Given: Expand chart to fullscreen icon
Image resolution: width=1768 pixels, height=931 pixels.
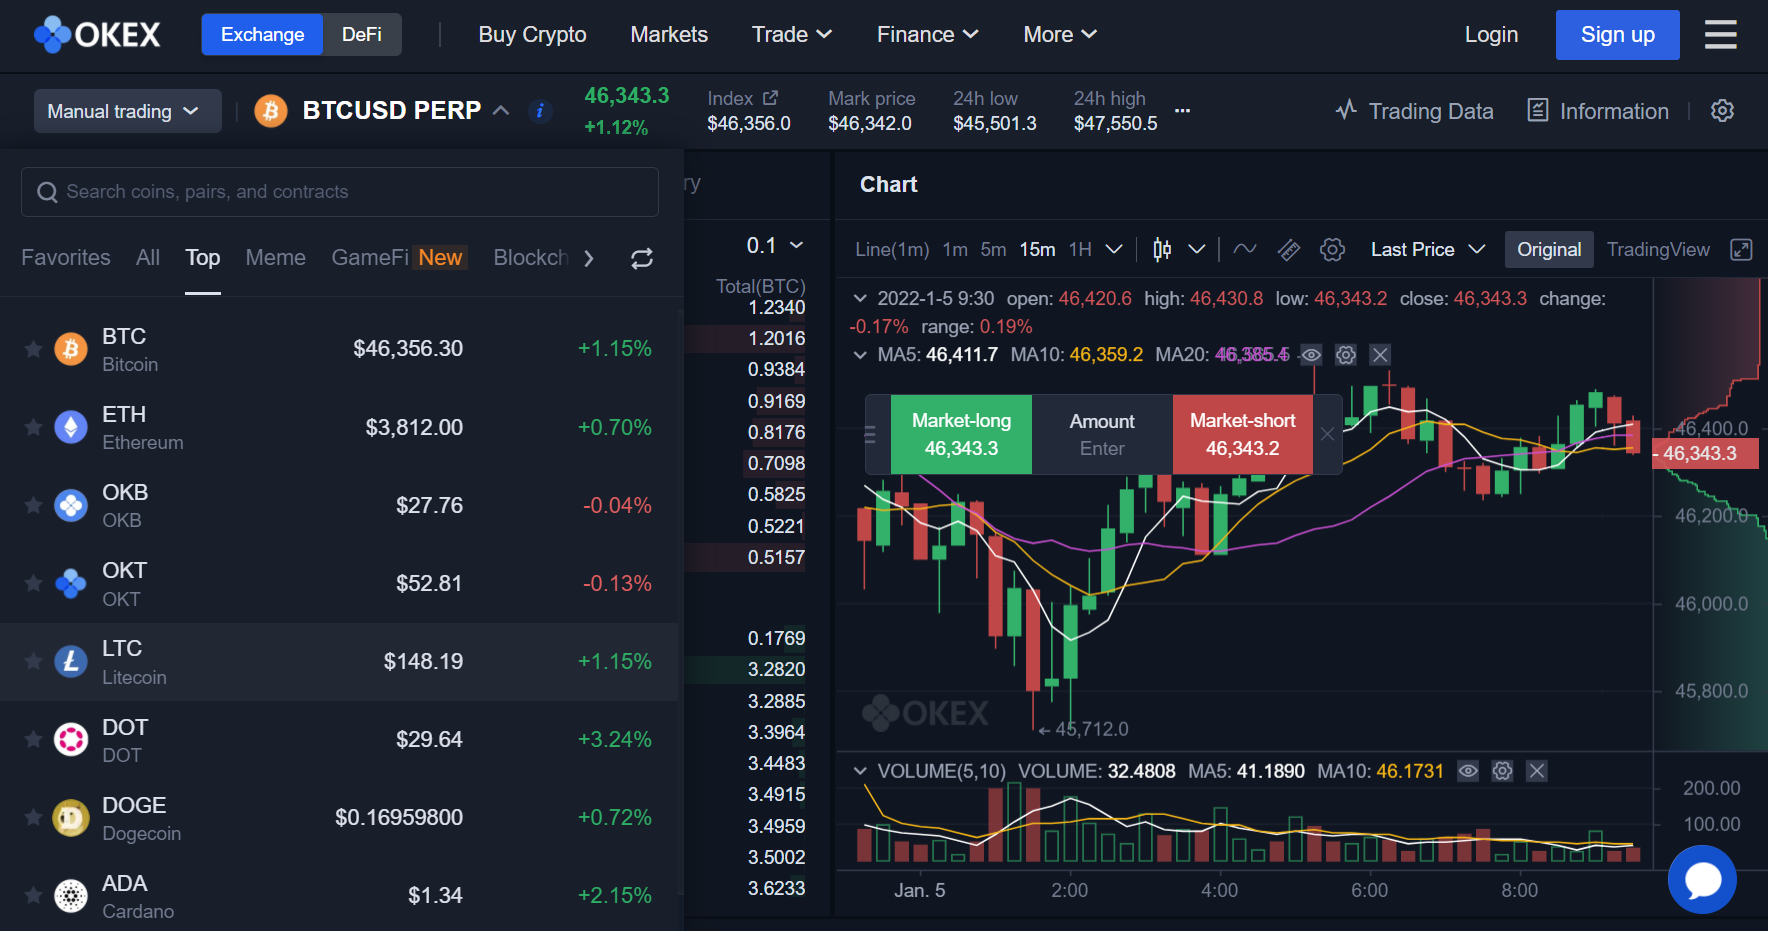Looking at the screenshot, I should pyautogui.click(x=1741, y=250).
